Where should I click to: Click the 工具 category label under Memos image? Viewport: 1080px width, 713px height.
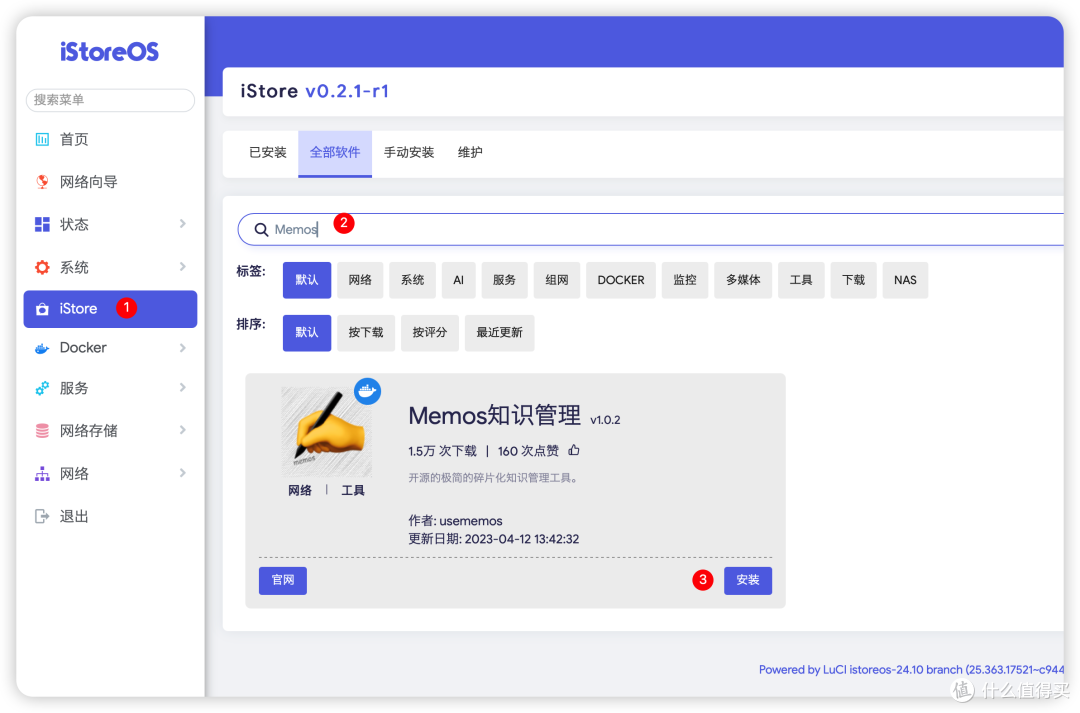[353, 490]
